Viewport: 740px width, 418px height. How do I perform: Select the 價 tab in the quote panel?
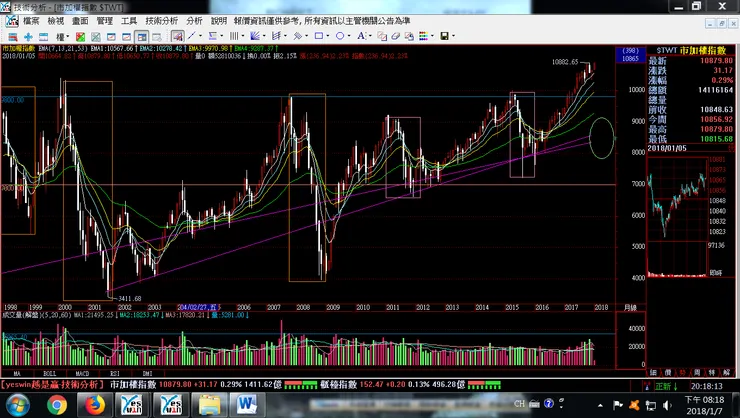pyautogui.click(x=668, y=373)
